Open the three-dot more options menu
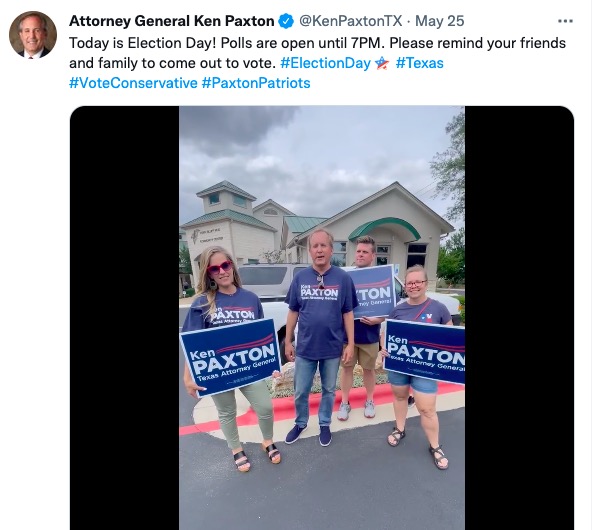592x530 pixels. [565, 21]
